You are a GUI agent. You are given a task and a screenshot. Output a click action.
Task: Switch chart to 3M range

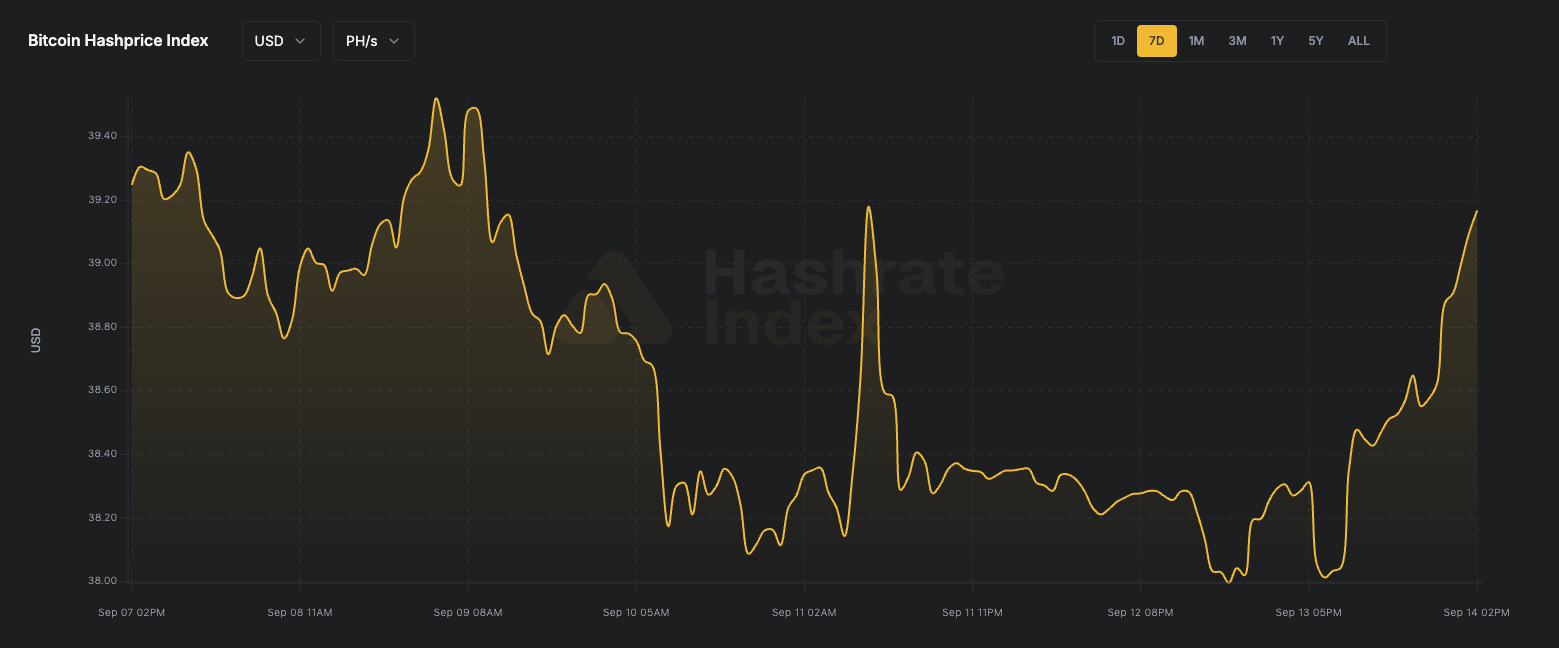pyautogui.click(x=1237, y=41)
